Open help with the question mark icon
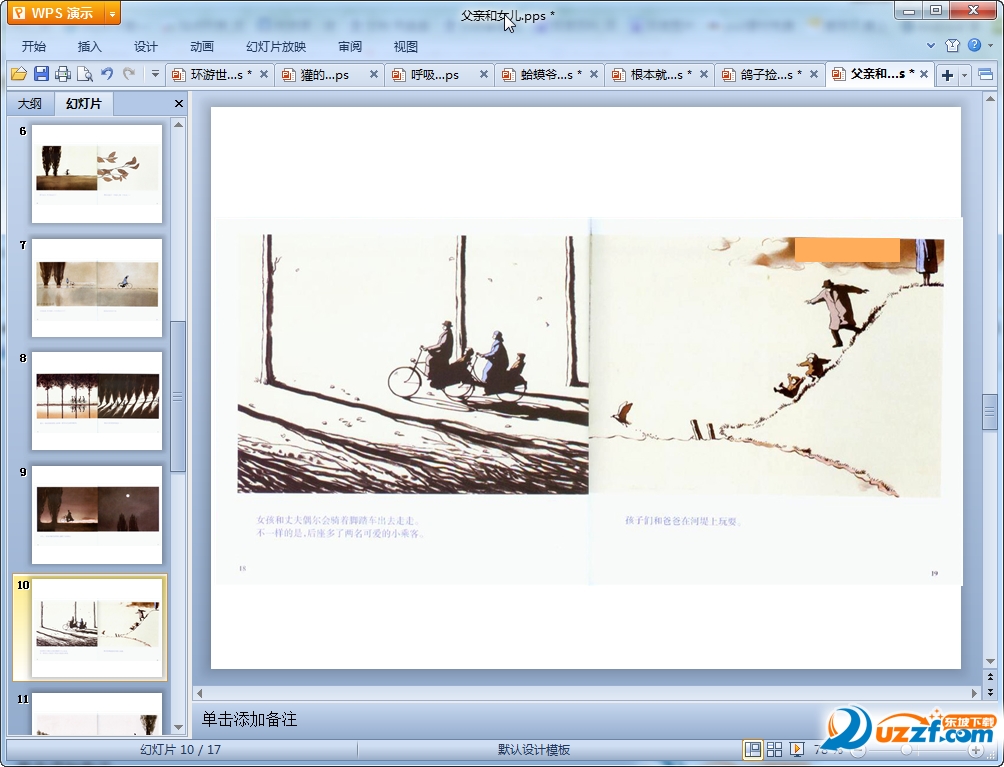 coord(974,45)
